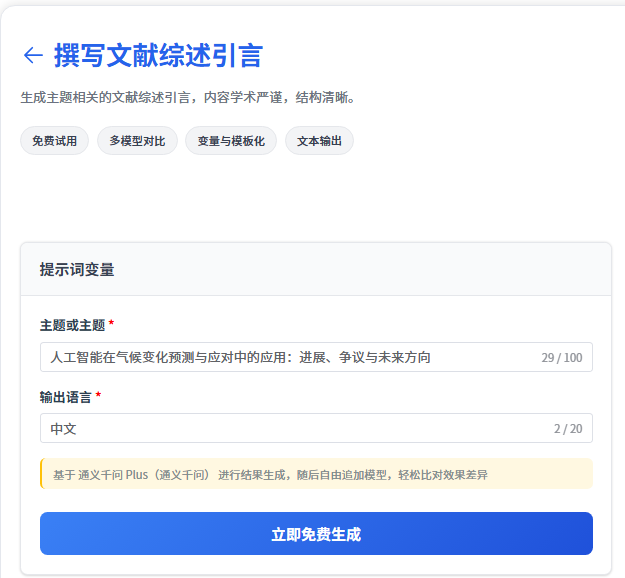Click the yellow left edge of notice banner

pyautogui.click(x=42, y=474)
